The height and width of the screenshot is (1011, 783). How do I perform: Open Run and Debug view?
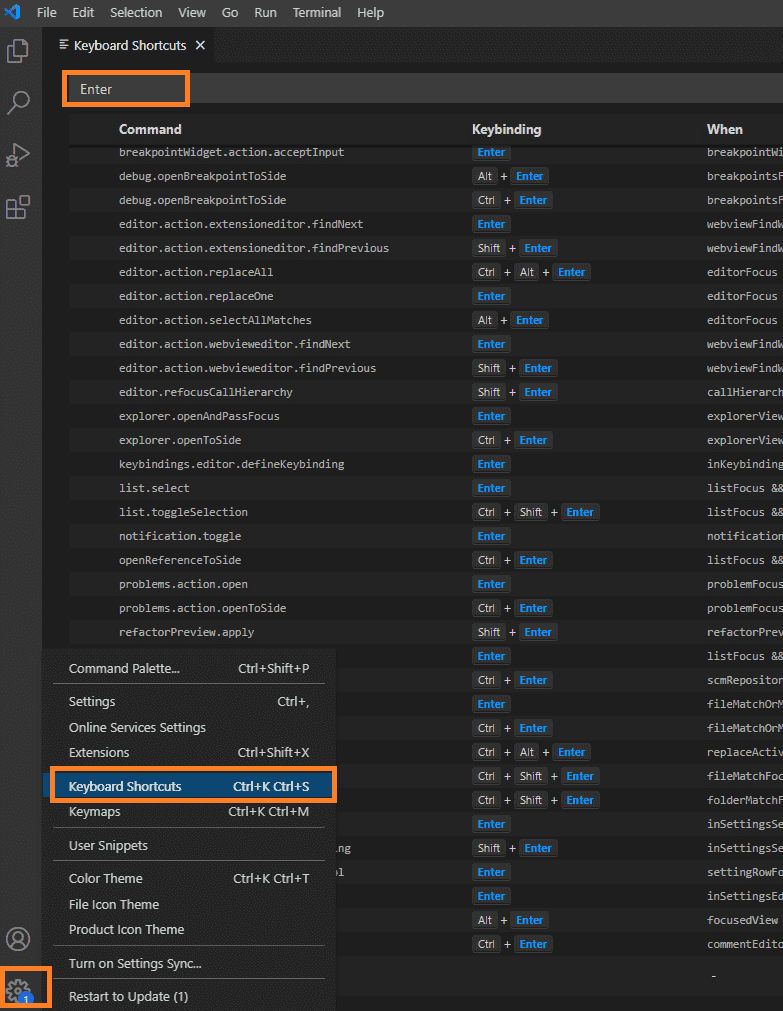coord(18,155)
